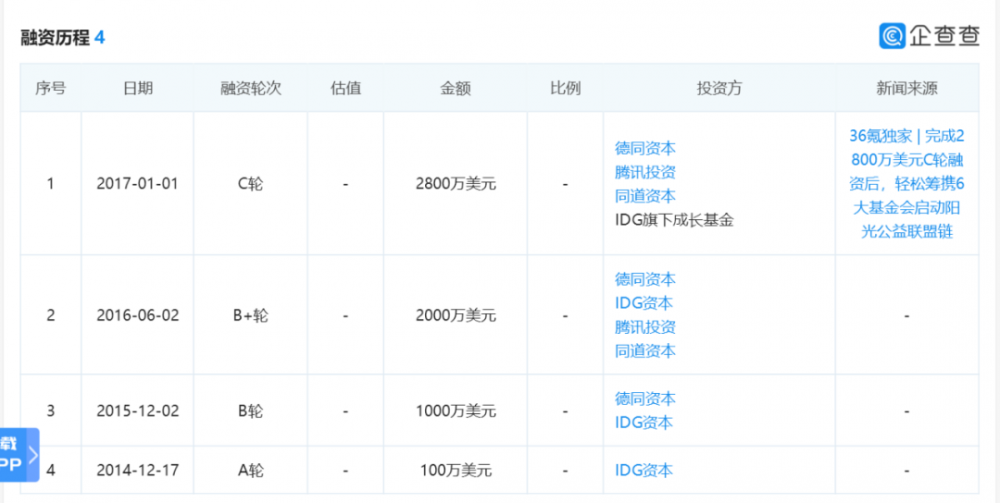Click the 融资轮次 column header
1000x503 pixels.
point(250,88)
